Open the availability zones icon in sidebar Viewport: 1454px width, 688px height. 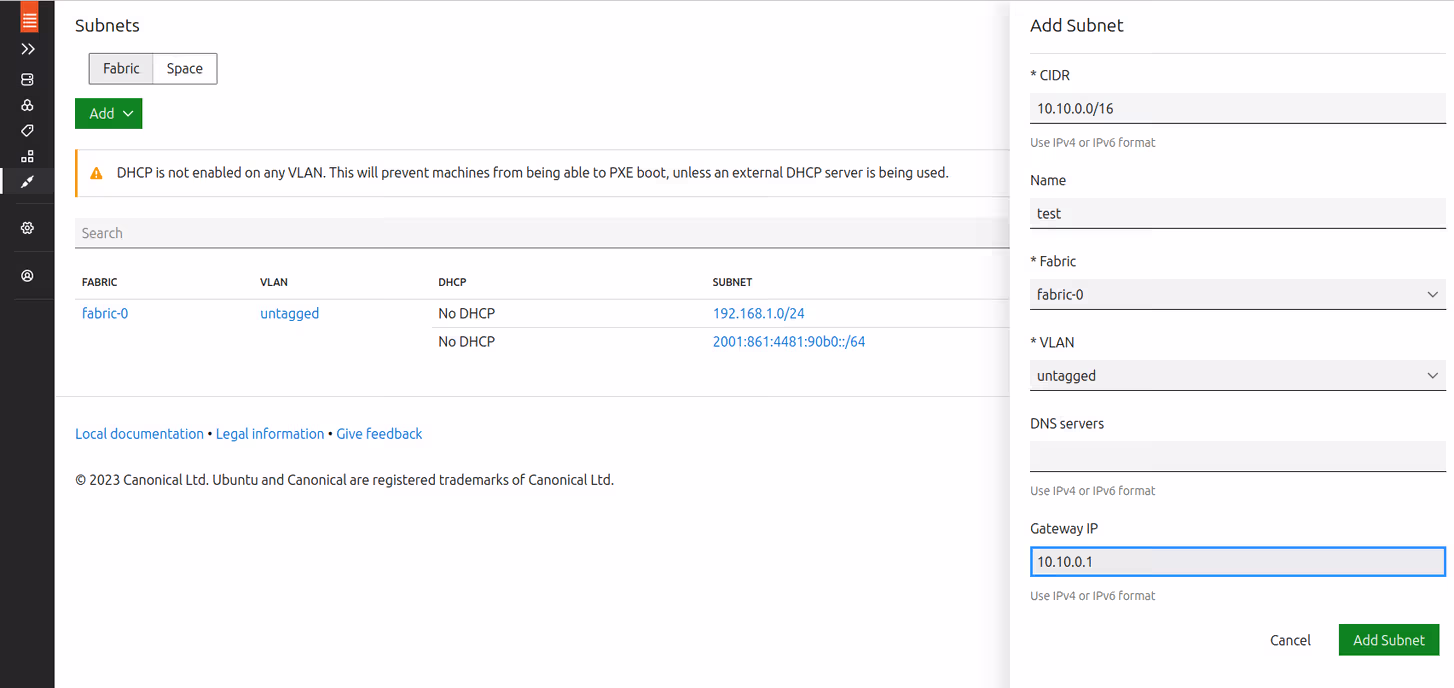[28, 157]
